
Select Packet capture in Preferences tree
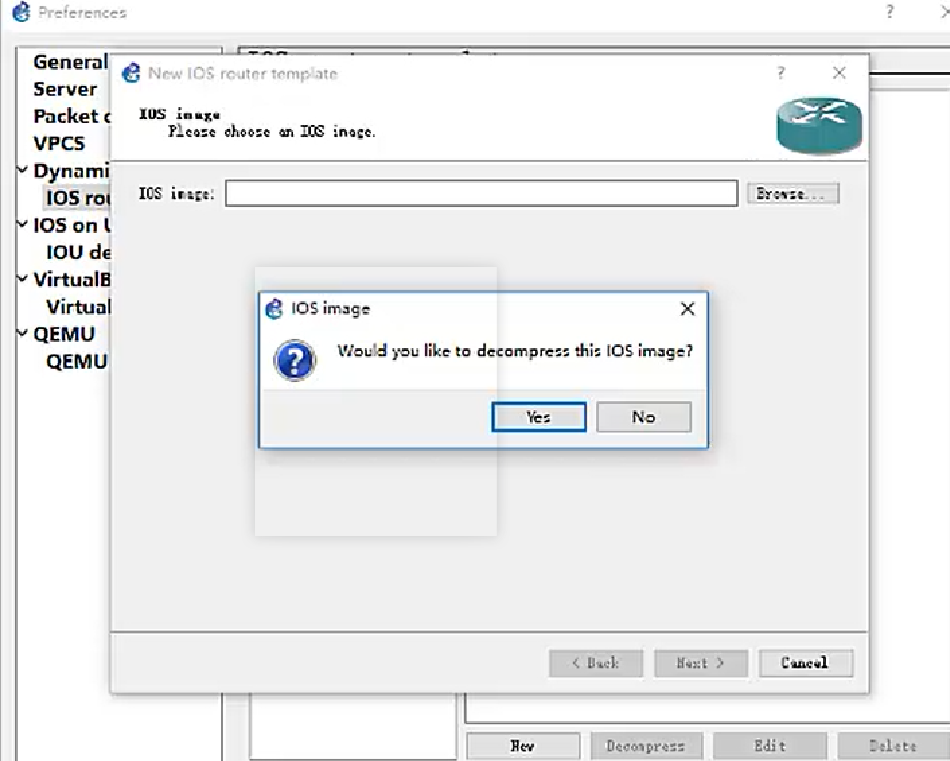coord(71,116)
